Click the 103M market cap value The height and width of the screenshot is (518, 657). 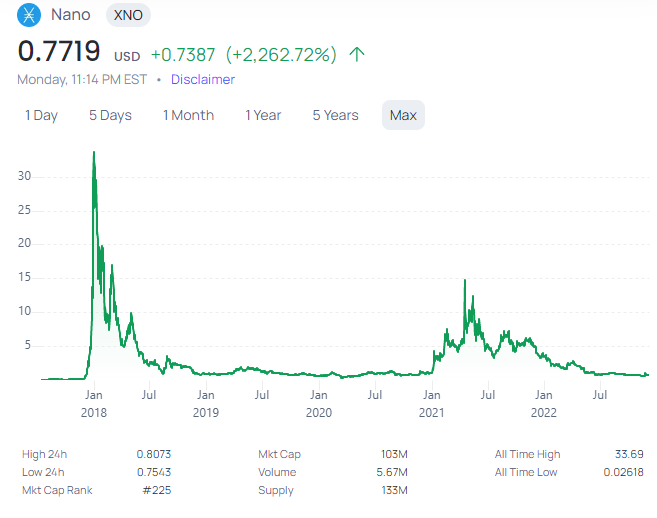pos(394,454)
